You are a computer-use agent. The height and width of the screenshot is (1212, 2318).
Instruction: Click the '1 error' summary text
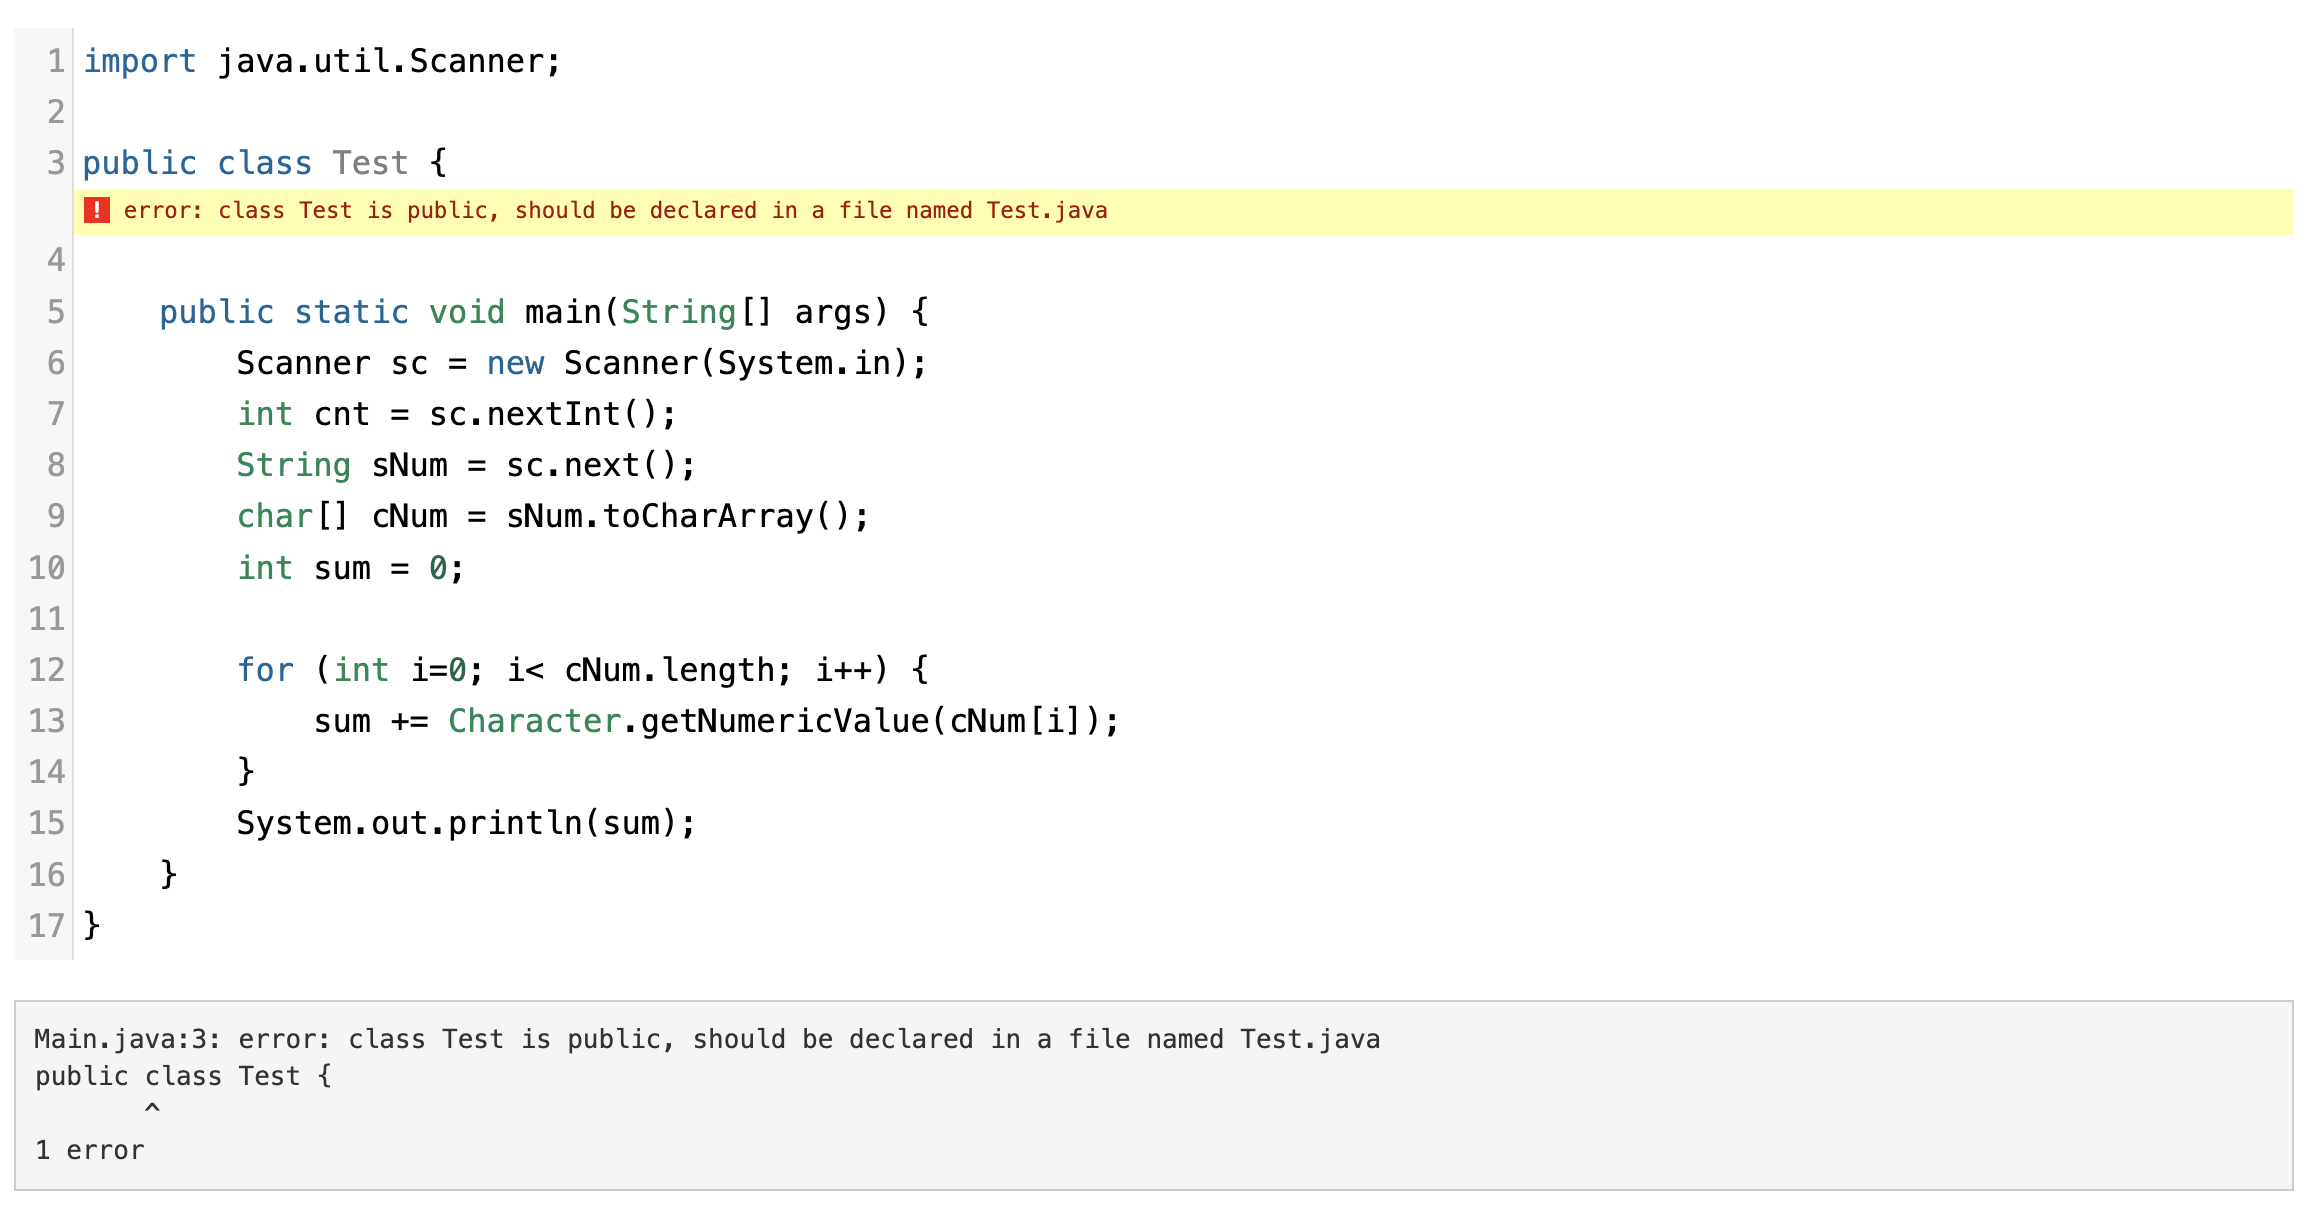[x=90, y=1150]
